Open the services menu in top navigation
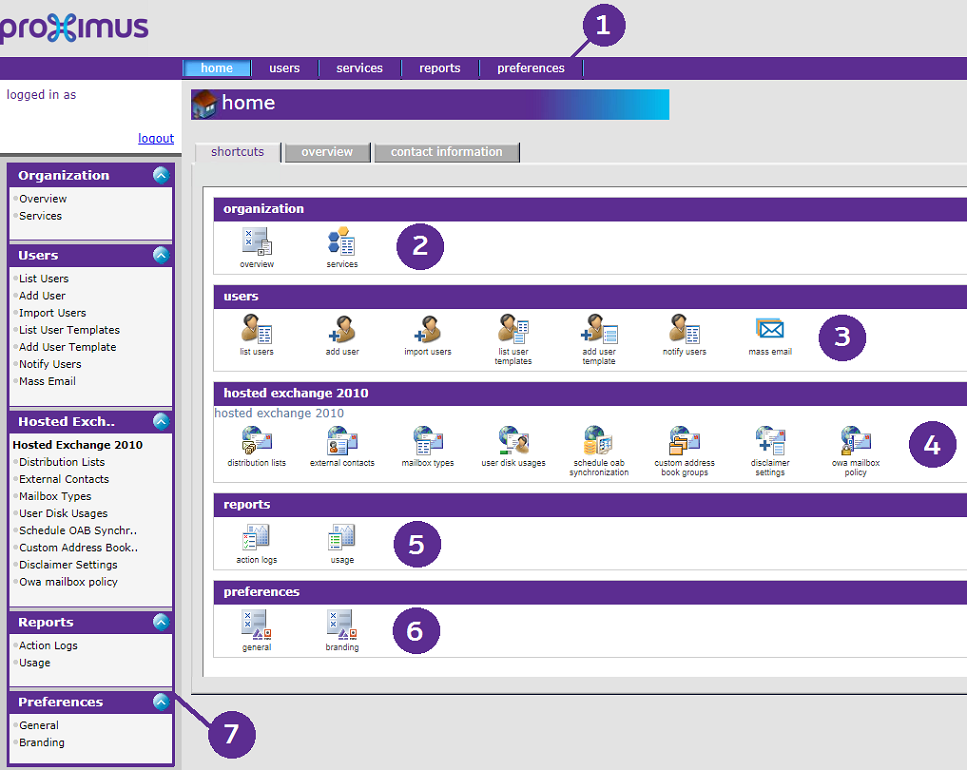The width and height of the screenshot is (967, 770). click(359, 68)
